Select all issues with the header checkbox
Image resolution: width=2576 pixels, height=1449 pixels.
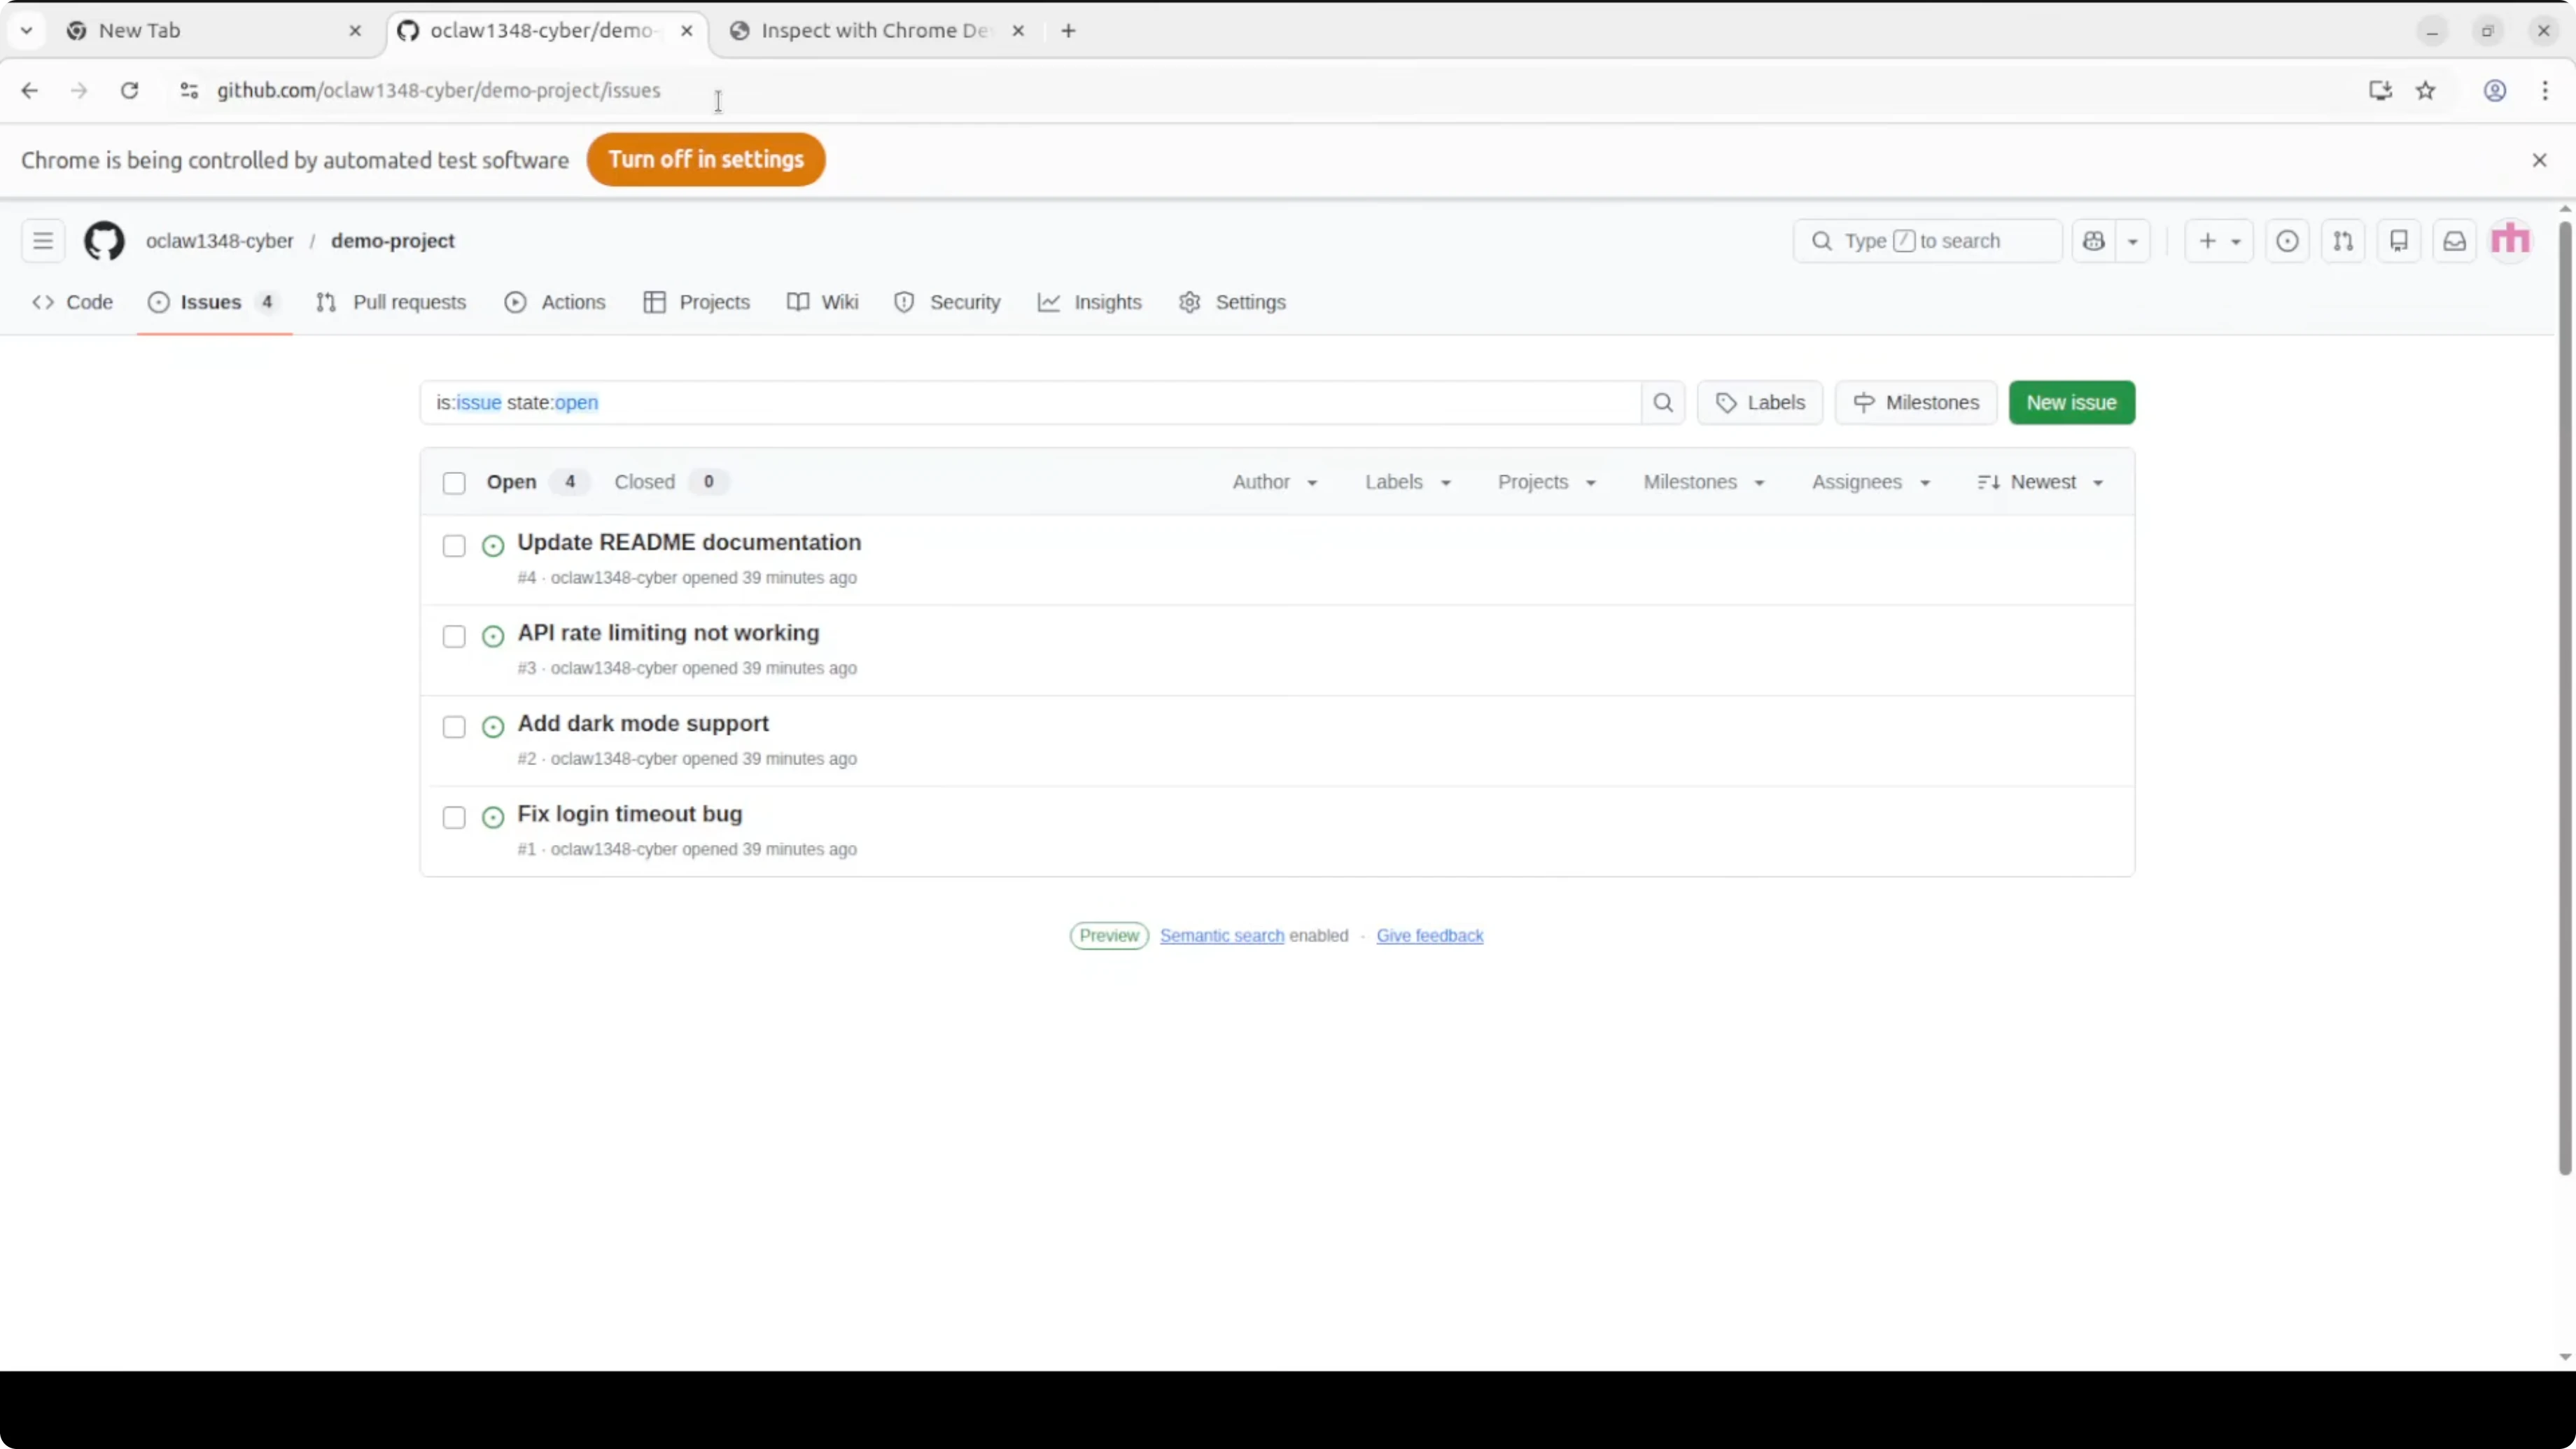453,482
